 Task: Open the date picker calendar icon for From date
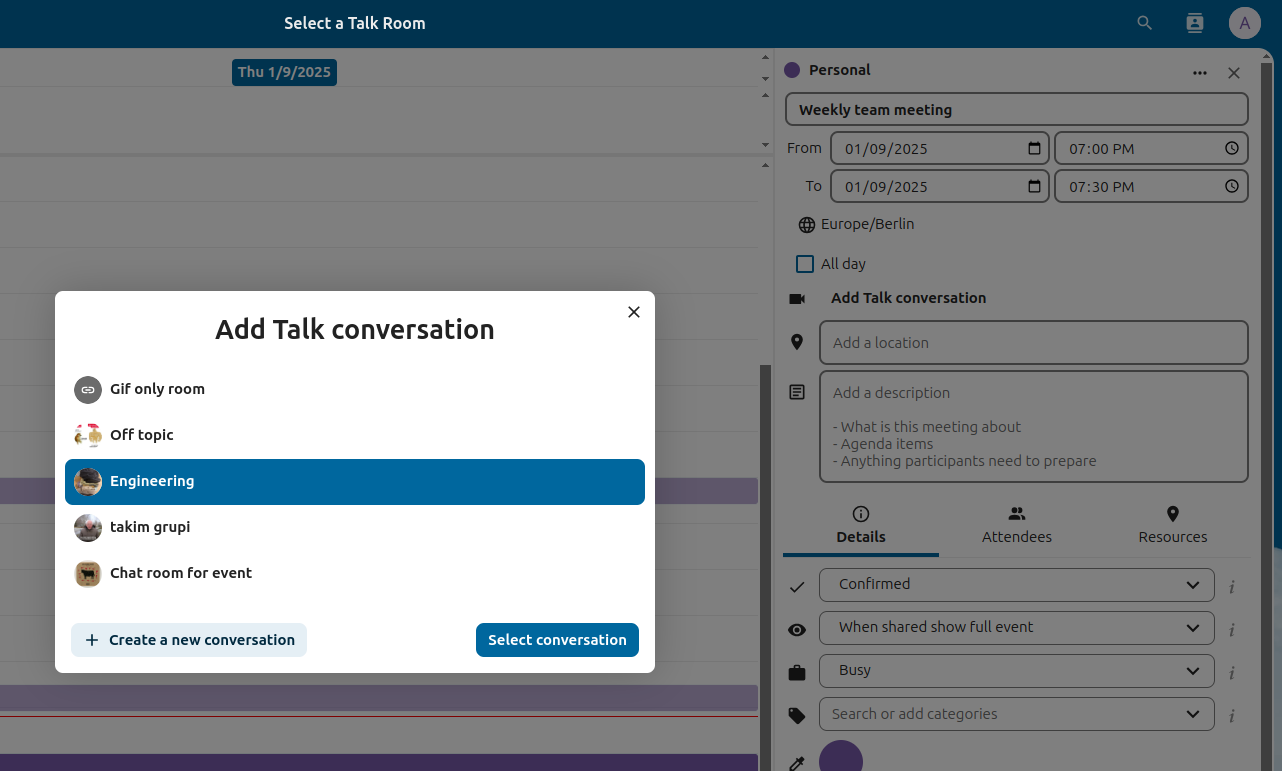pyautogui.click(x=1033, y=148)
